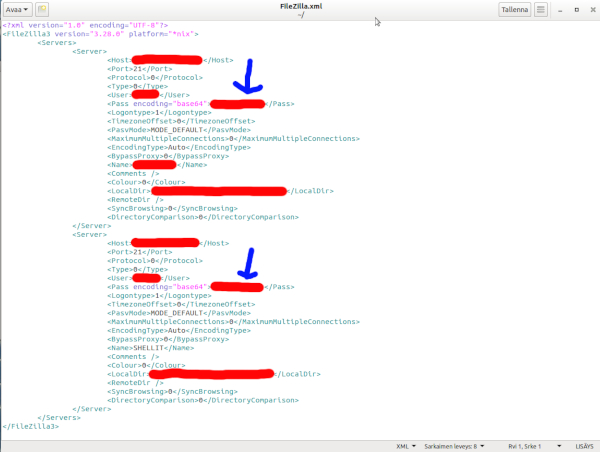The width and height of the screenshot is (600, 452).
Task: Click the first Protocol line
Action: 155,78
